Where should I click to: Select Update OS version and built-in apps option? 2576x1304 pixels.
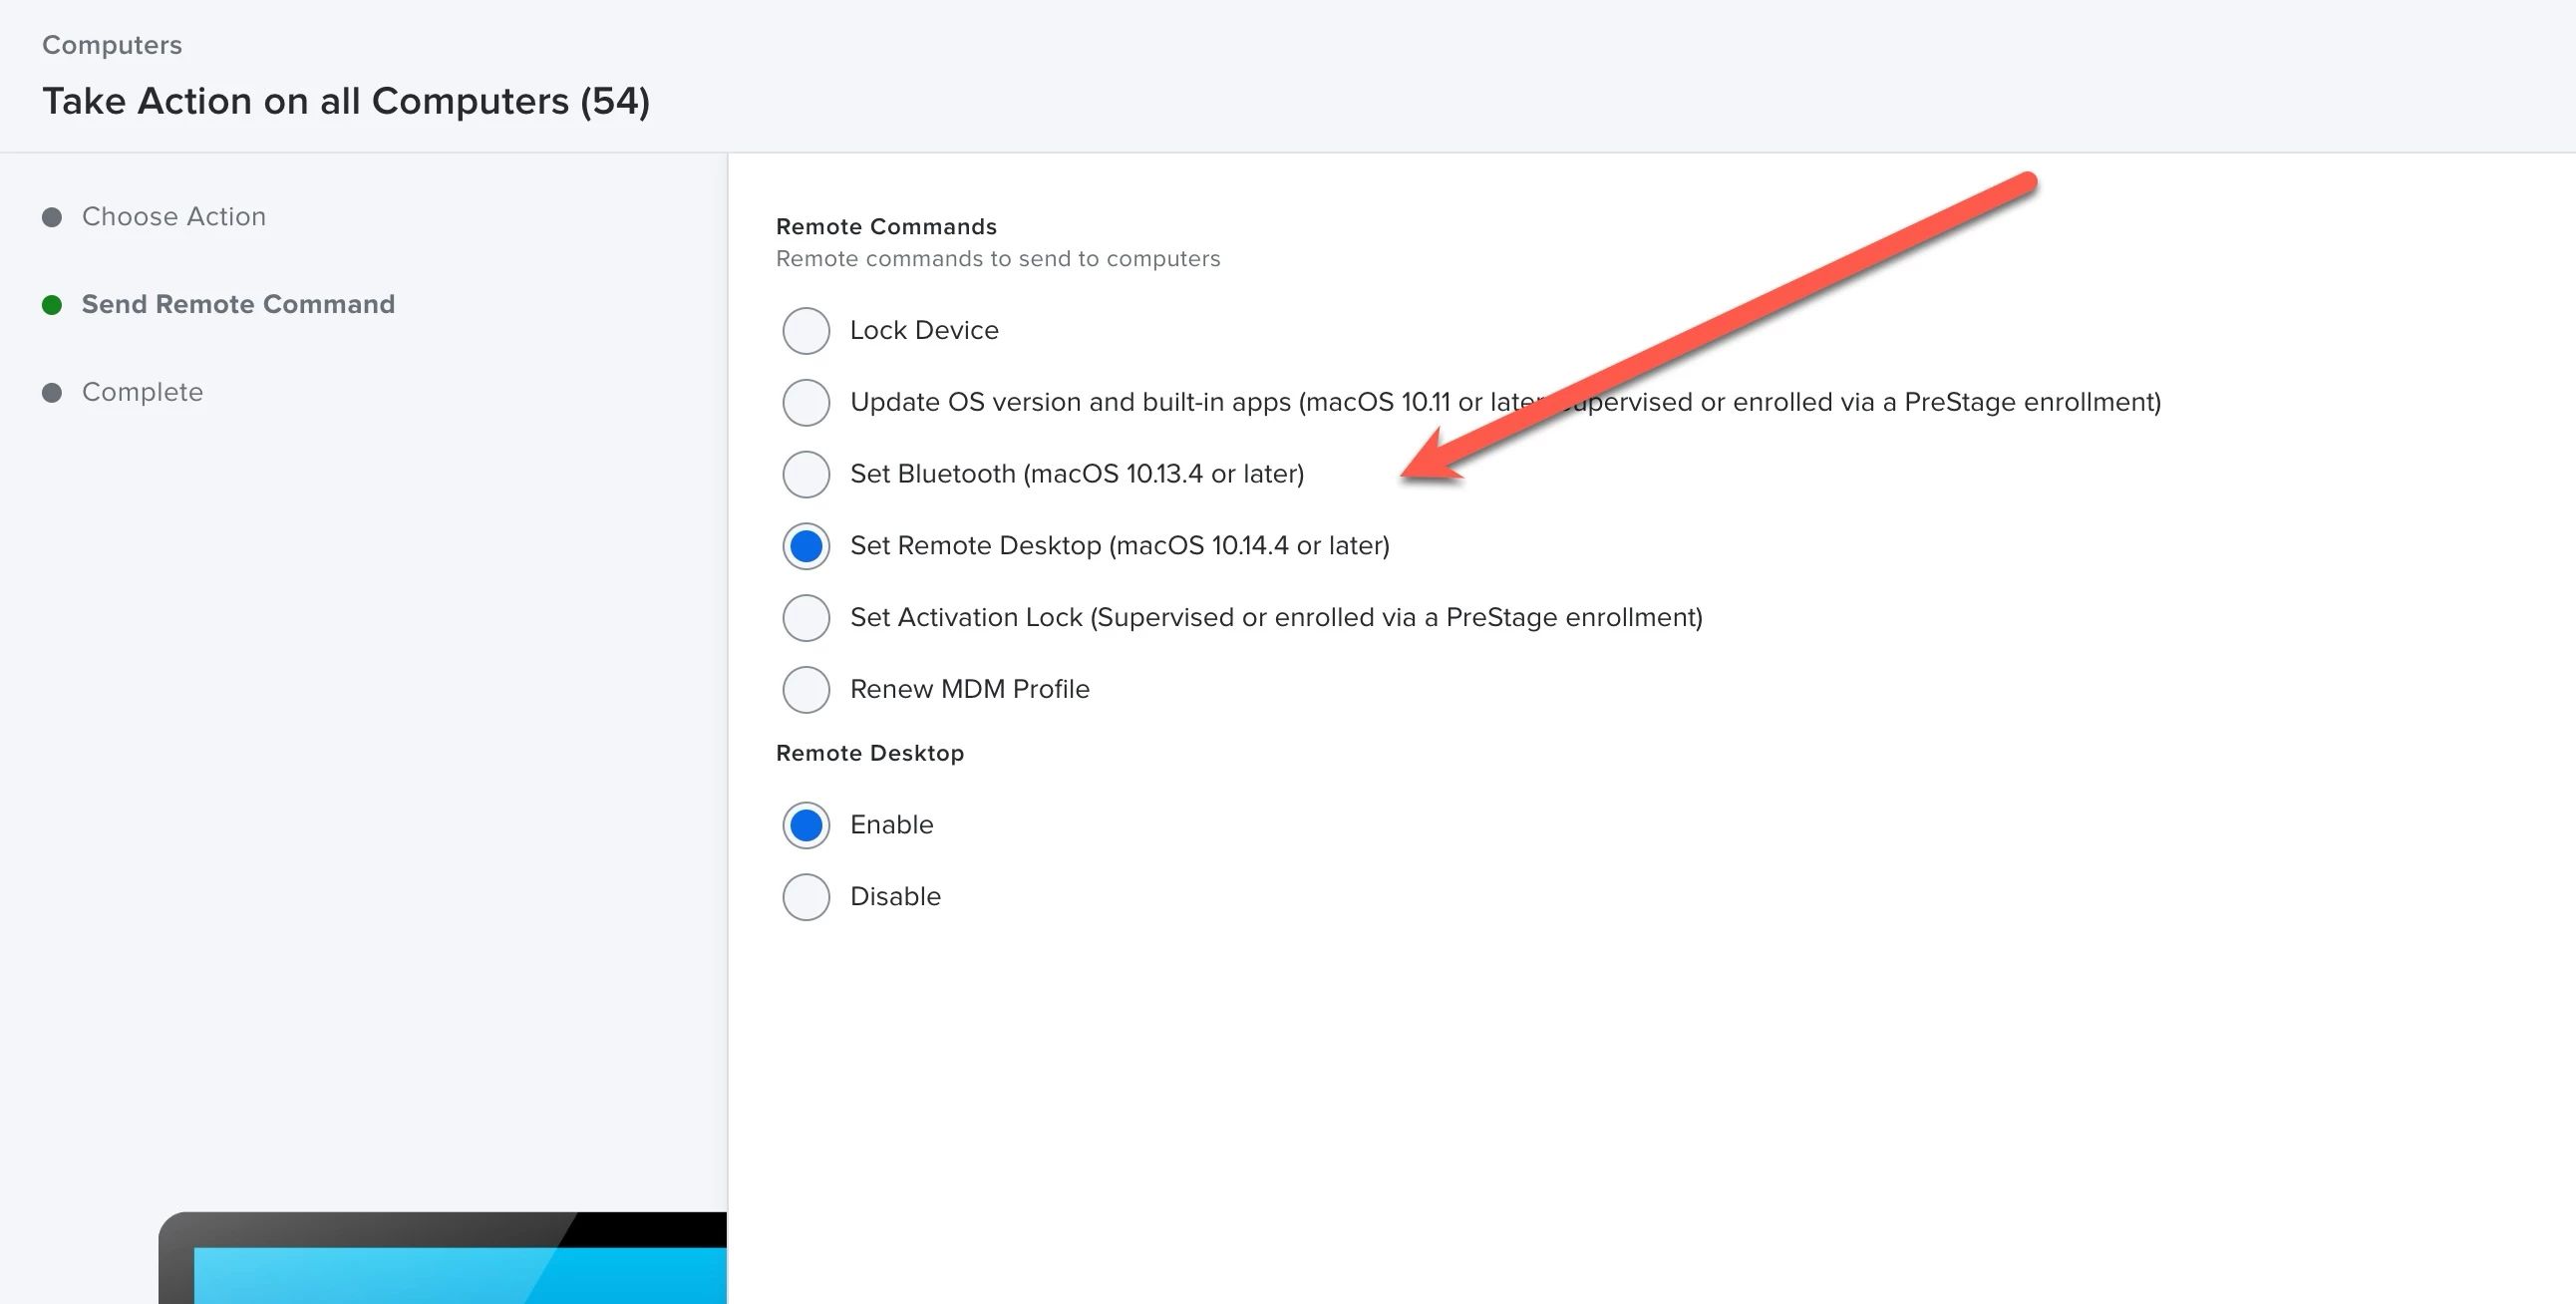pos(806,403)
